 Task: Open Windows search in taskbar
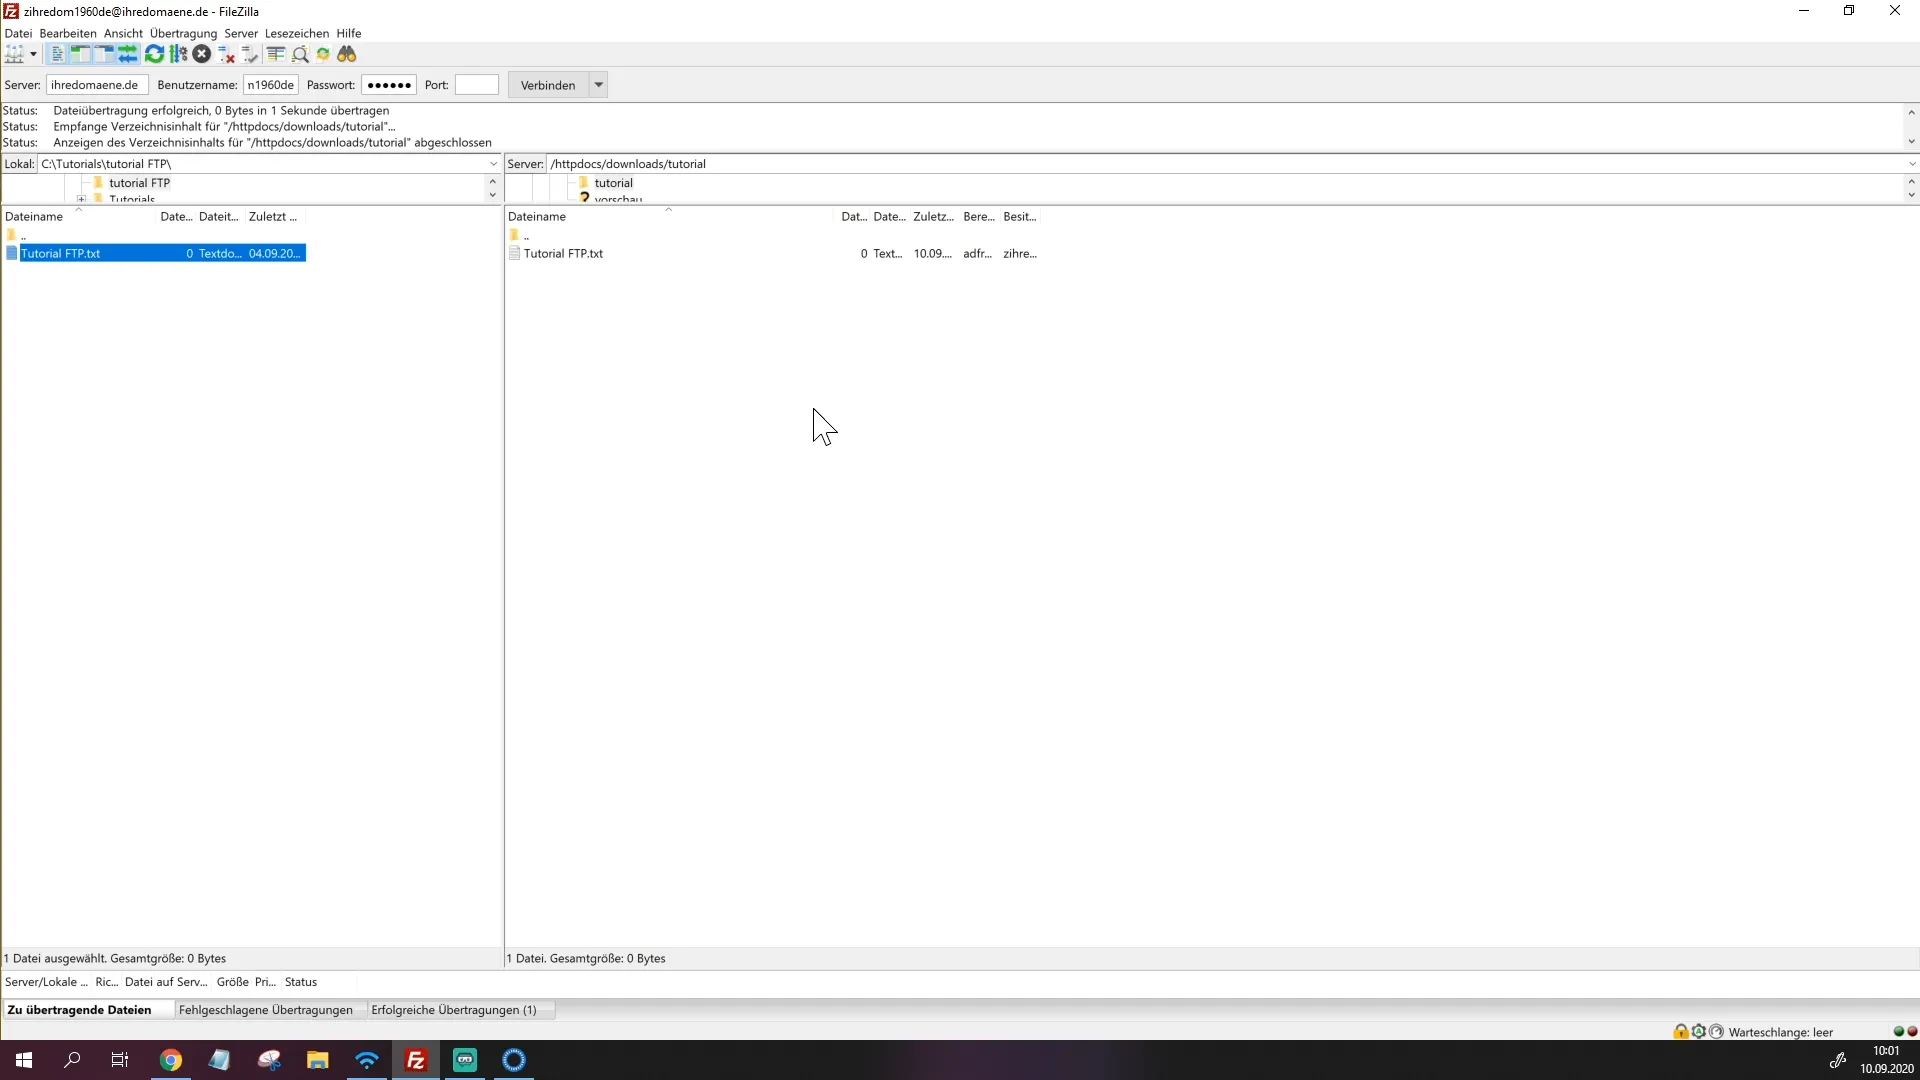(x=72, y=1060)
